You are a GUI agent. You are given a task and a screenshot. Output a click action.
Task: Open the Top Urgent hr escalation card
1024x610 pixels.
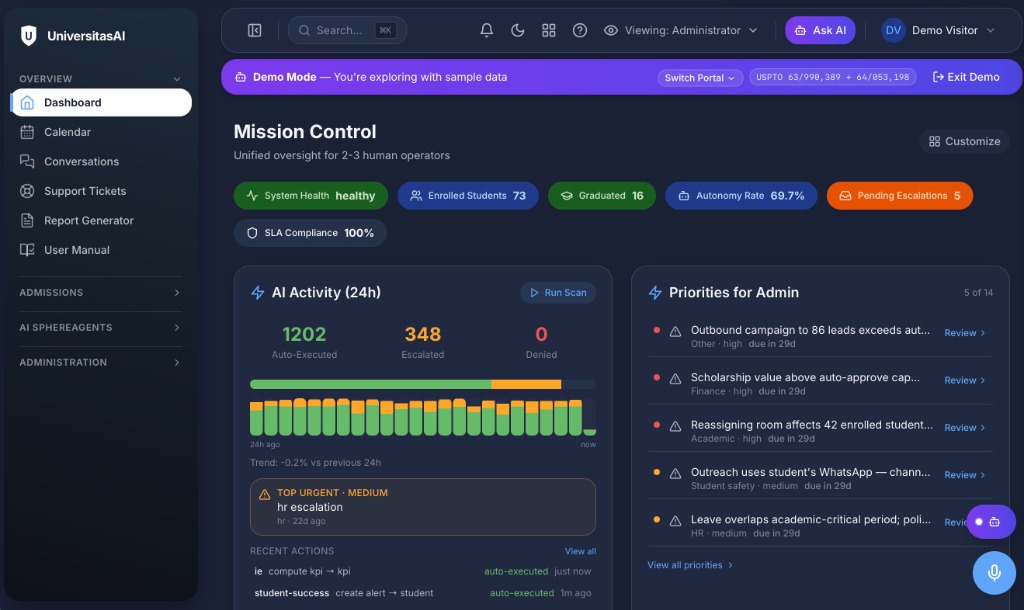point(423,507)
